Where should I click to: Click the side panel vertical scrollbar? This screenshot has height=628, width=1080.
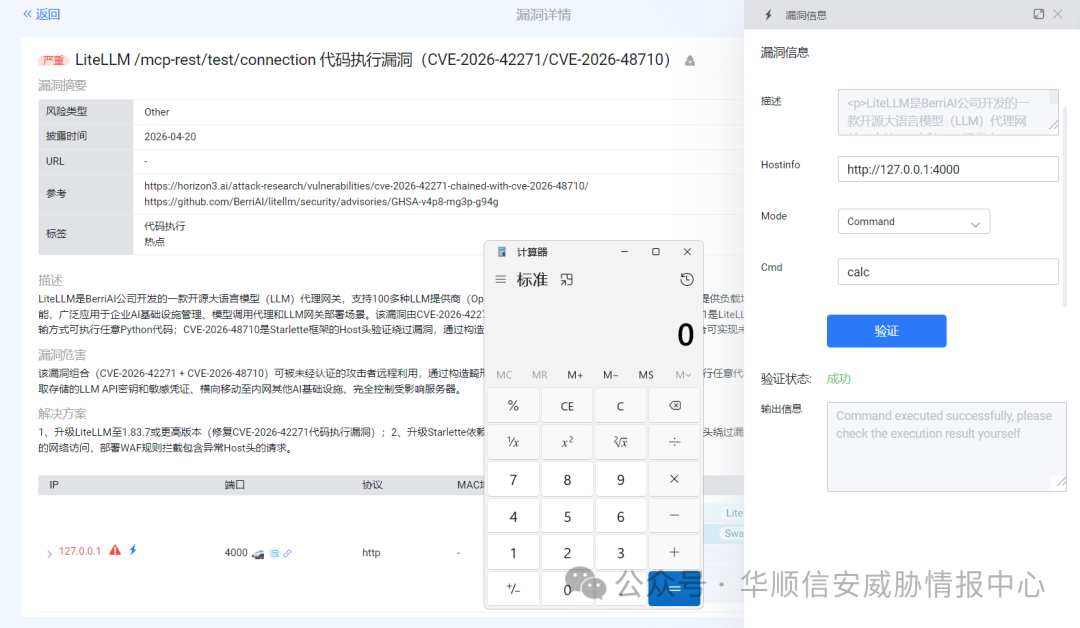tap(1065, 207)
